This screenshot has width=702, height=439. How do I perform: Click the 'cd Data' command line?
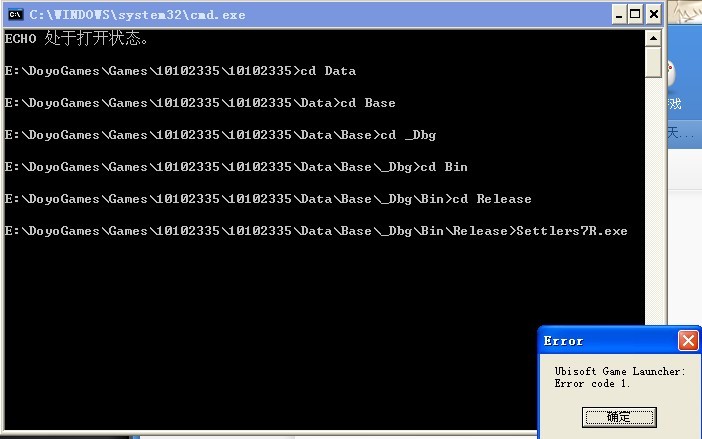click(180, 71)
